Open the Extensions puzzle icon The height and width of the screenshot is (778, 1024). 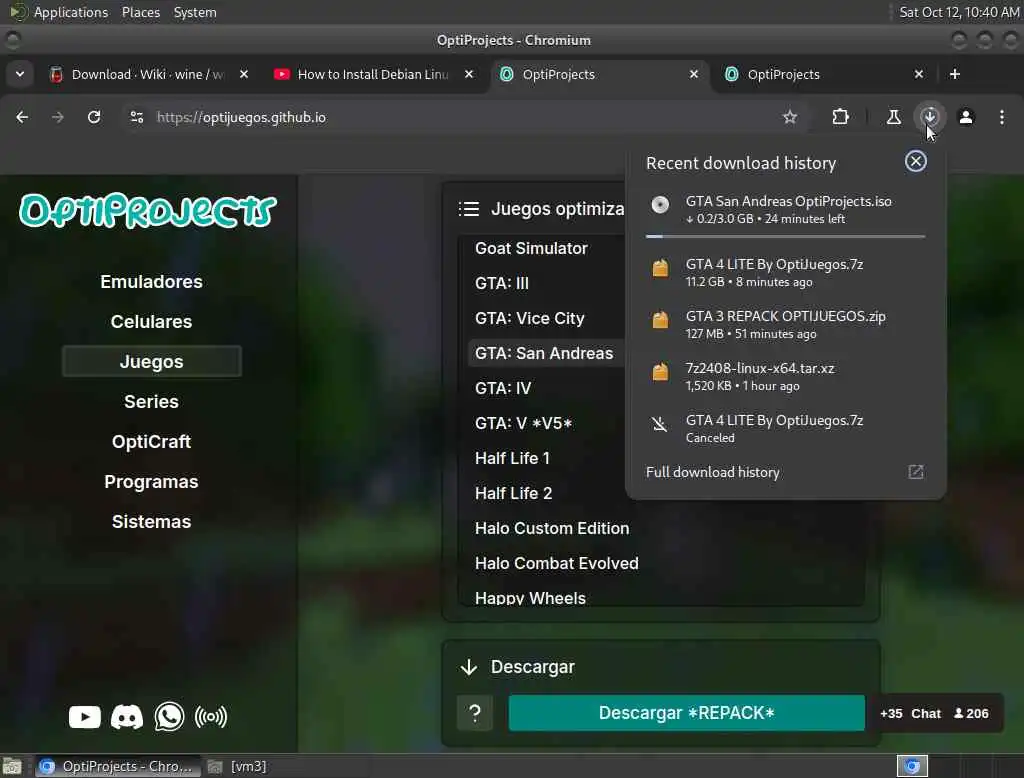(840, 117)
